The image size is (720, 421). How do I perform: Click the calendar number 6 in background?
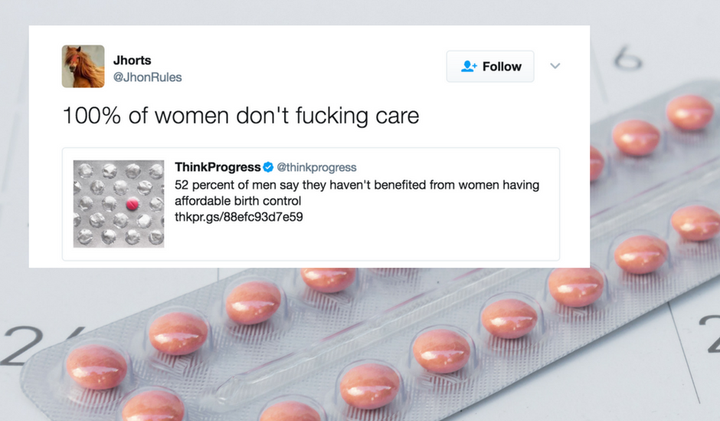tap(628, 58)
